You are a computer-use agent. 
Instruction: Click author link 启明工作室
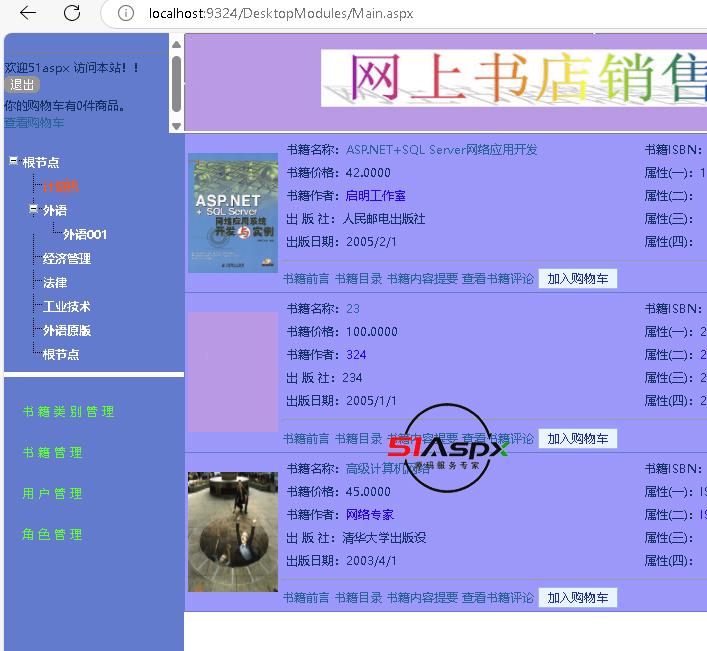pyautogui.click(x=375, y=196)
